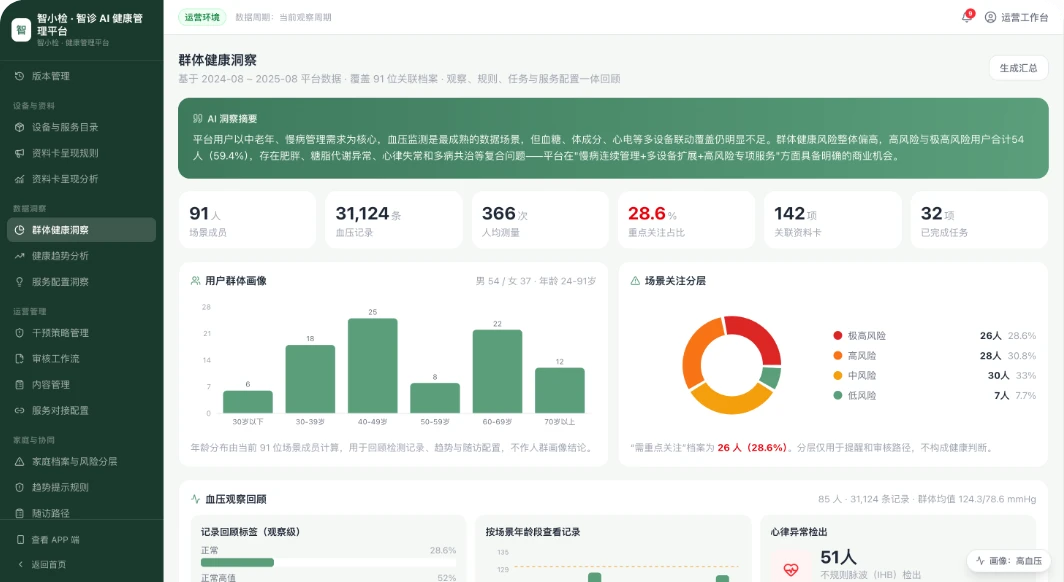The image size is (1064, 582).
Task: Click the 31,124 血压记录 card
Action: point(394,220)
